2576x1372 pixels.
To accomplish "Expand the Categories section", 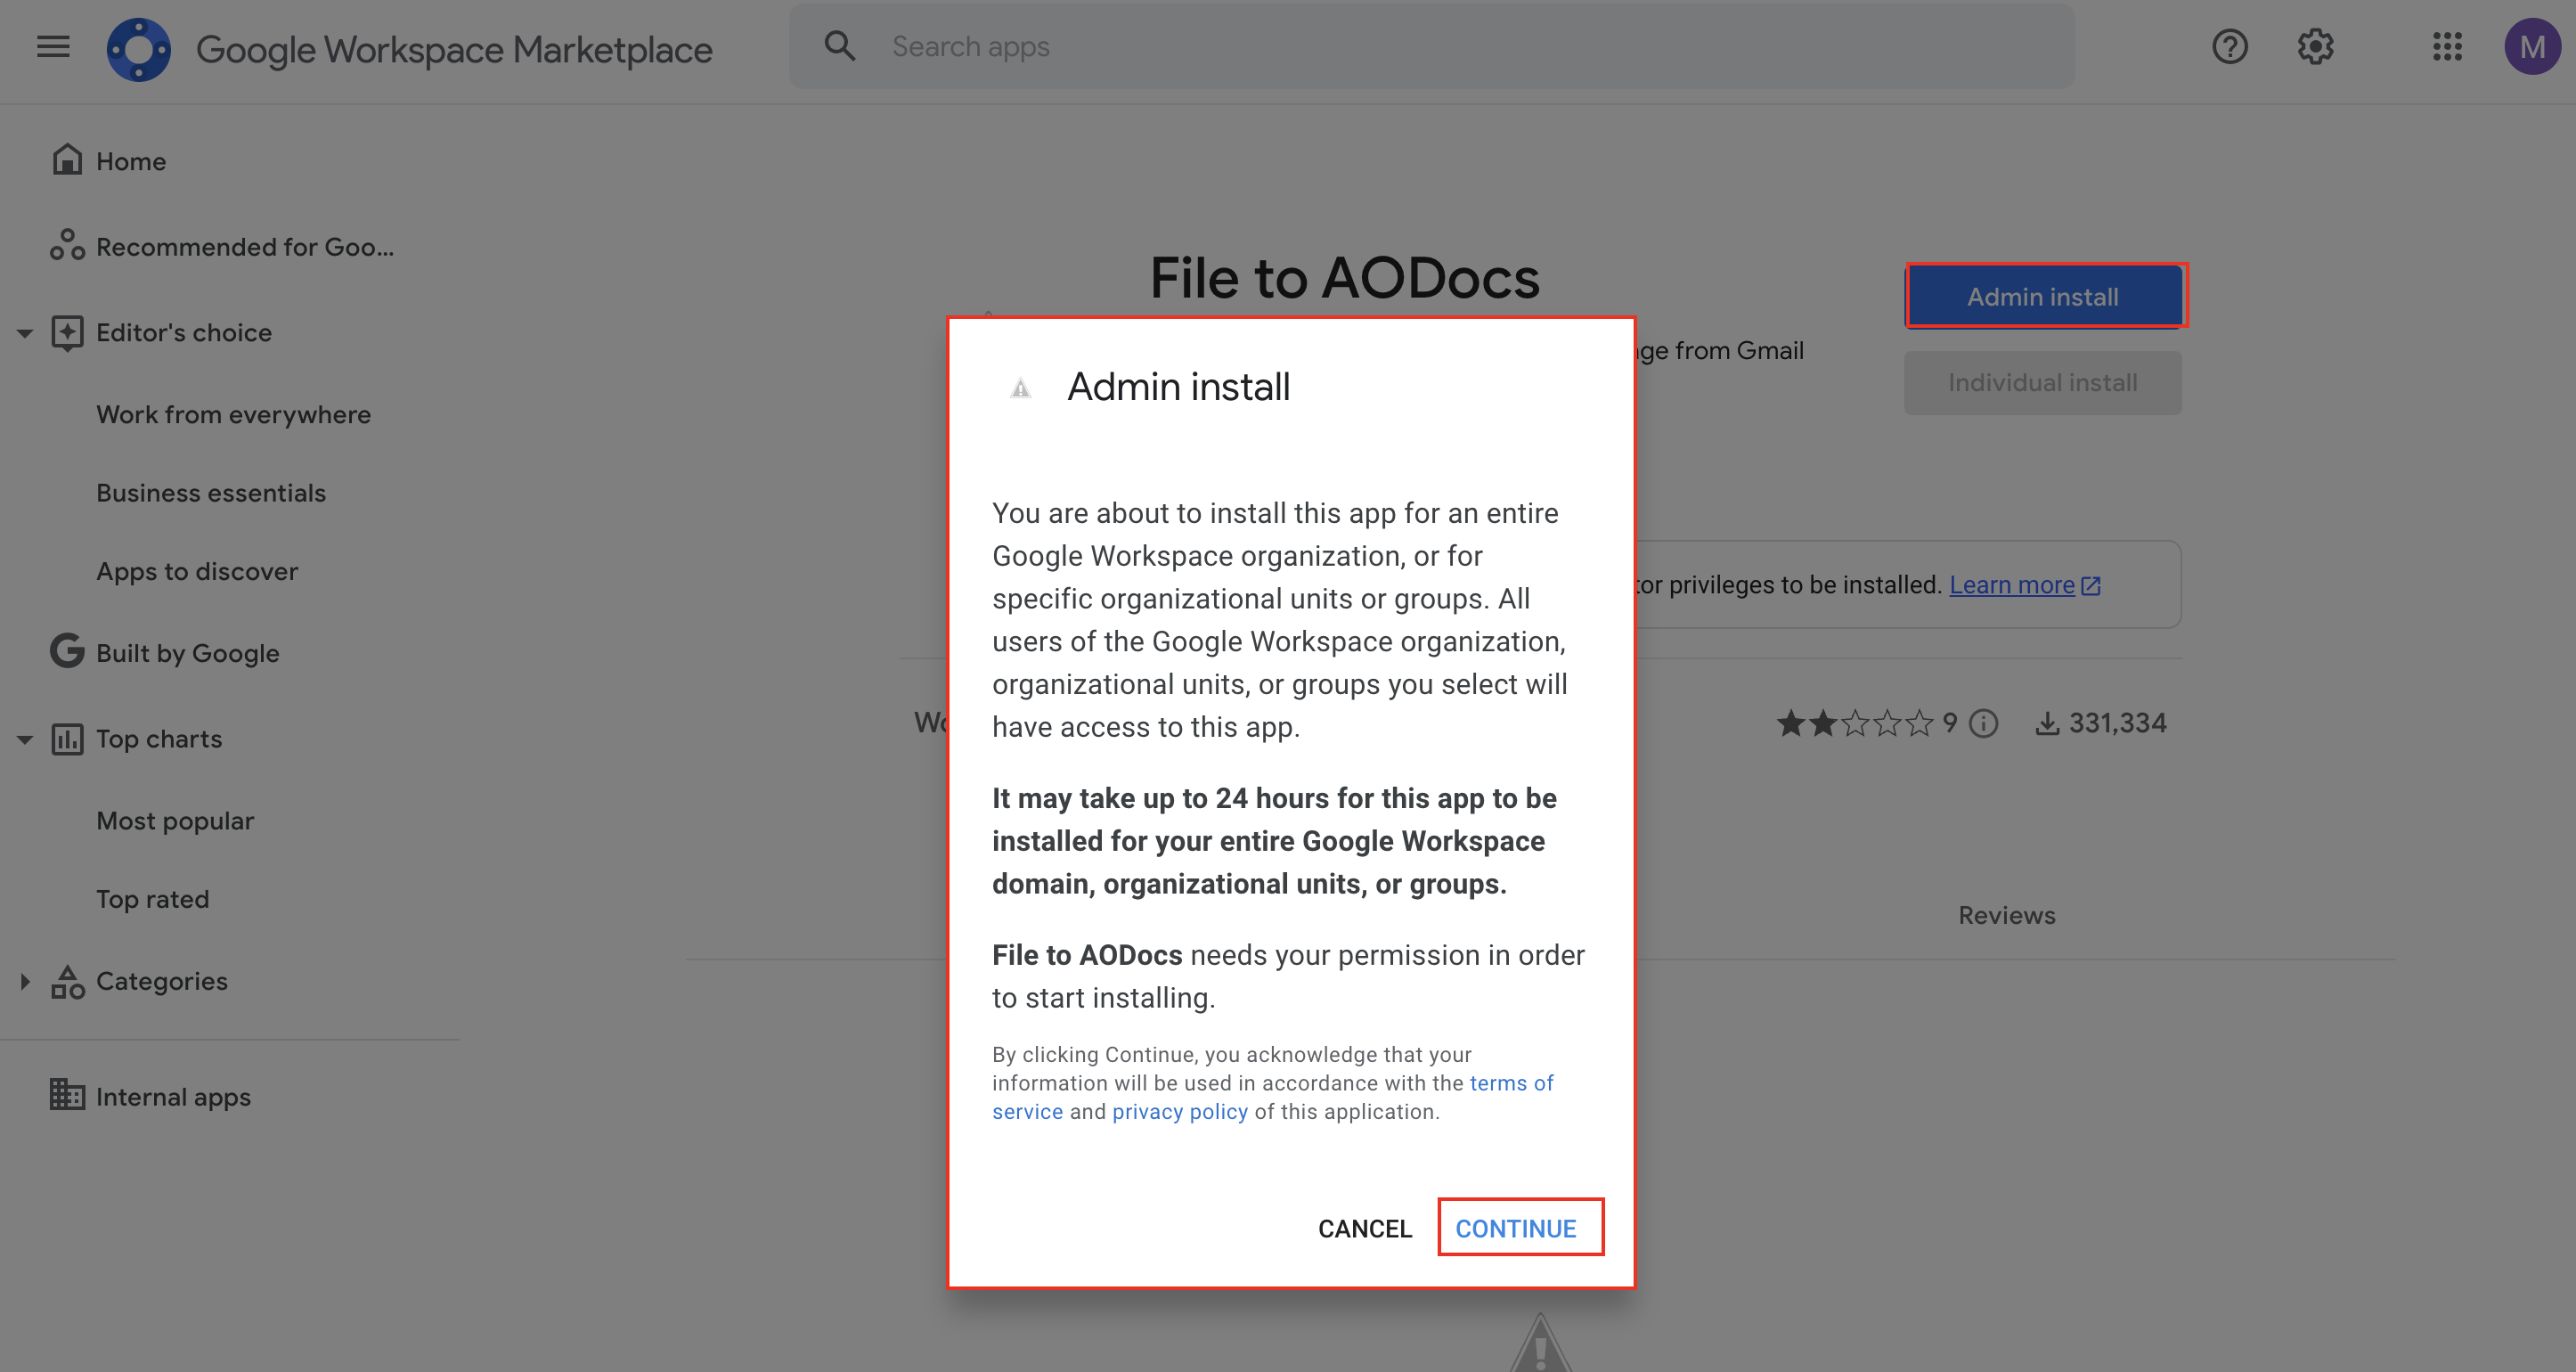I will click(24, 981).
